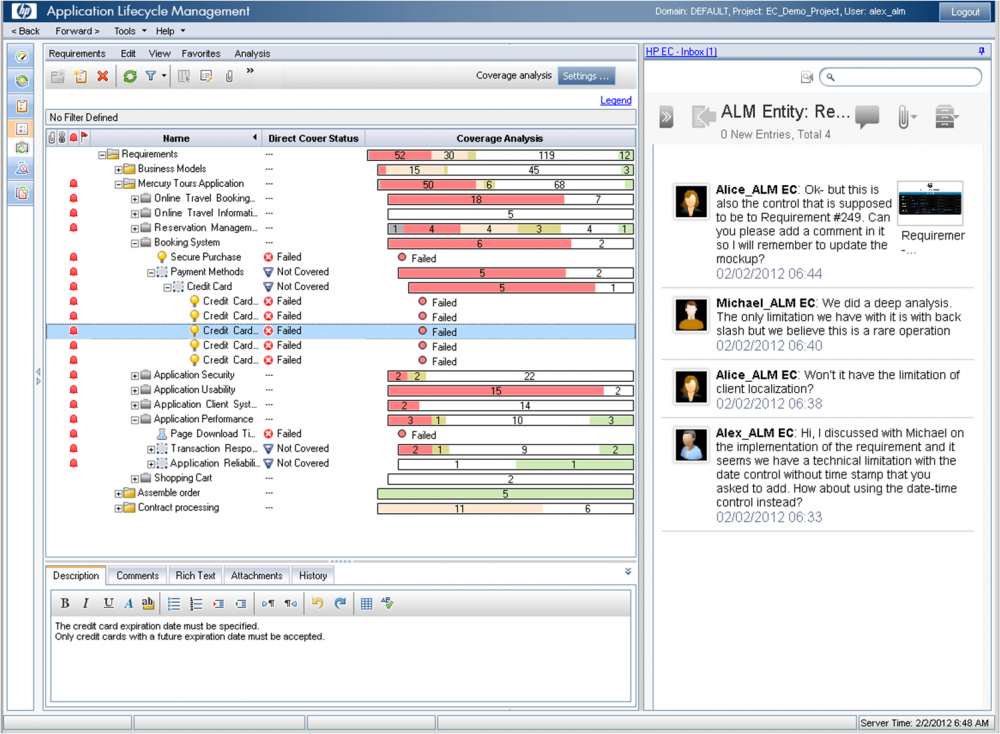Click the speech bubble comment icon
The image size is (1000, 734).
[x=867, y=117]
